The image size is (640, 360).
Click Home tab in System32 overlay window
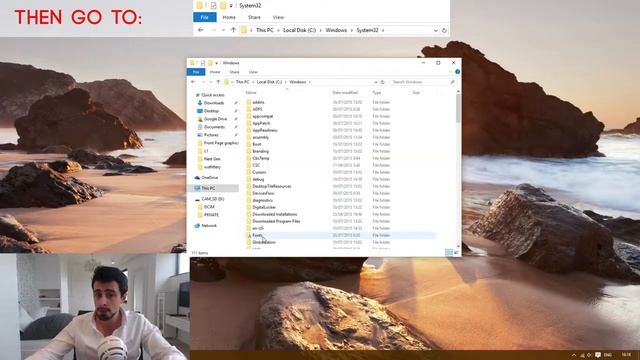pyautogui.click(x=229, y=17)
